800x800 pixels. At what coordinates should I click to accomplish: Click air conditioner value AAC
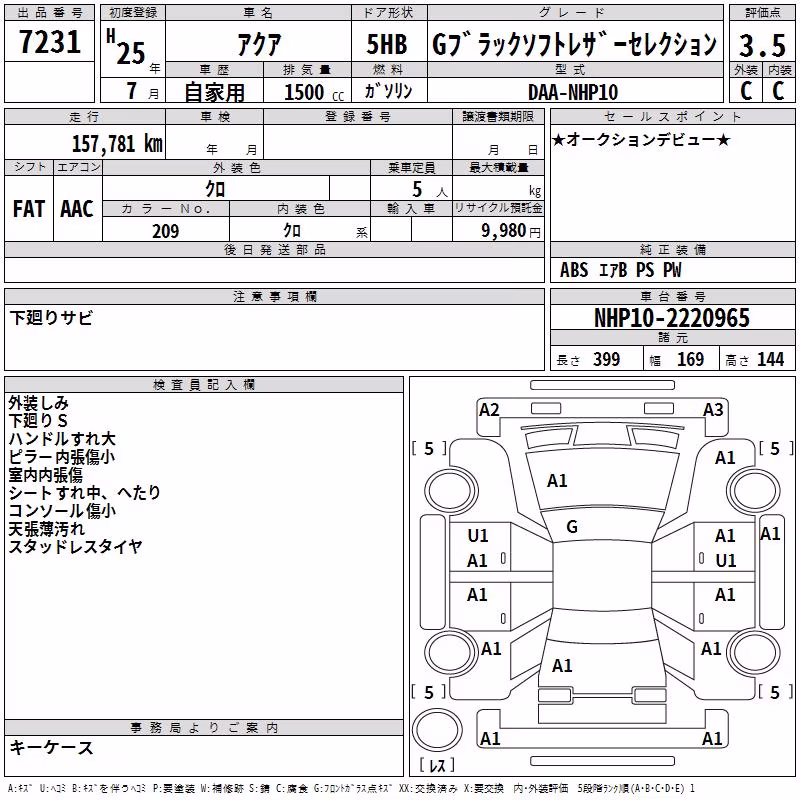click(x=77, y=209)
